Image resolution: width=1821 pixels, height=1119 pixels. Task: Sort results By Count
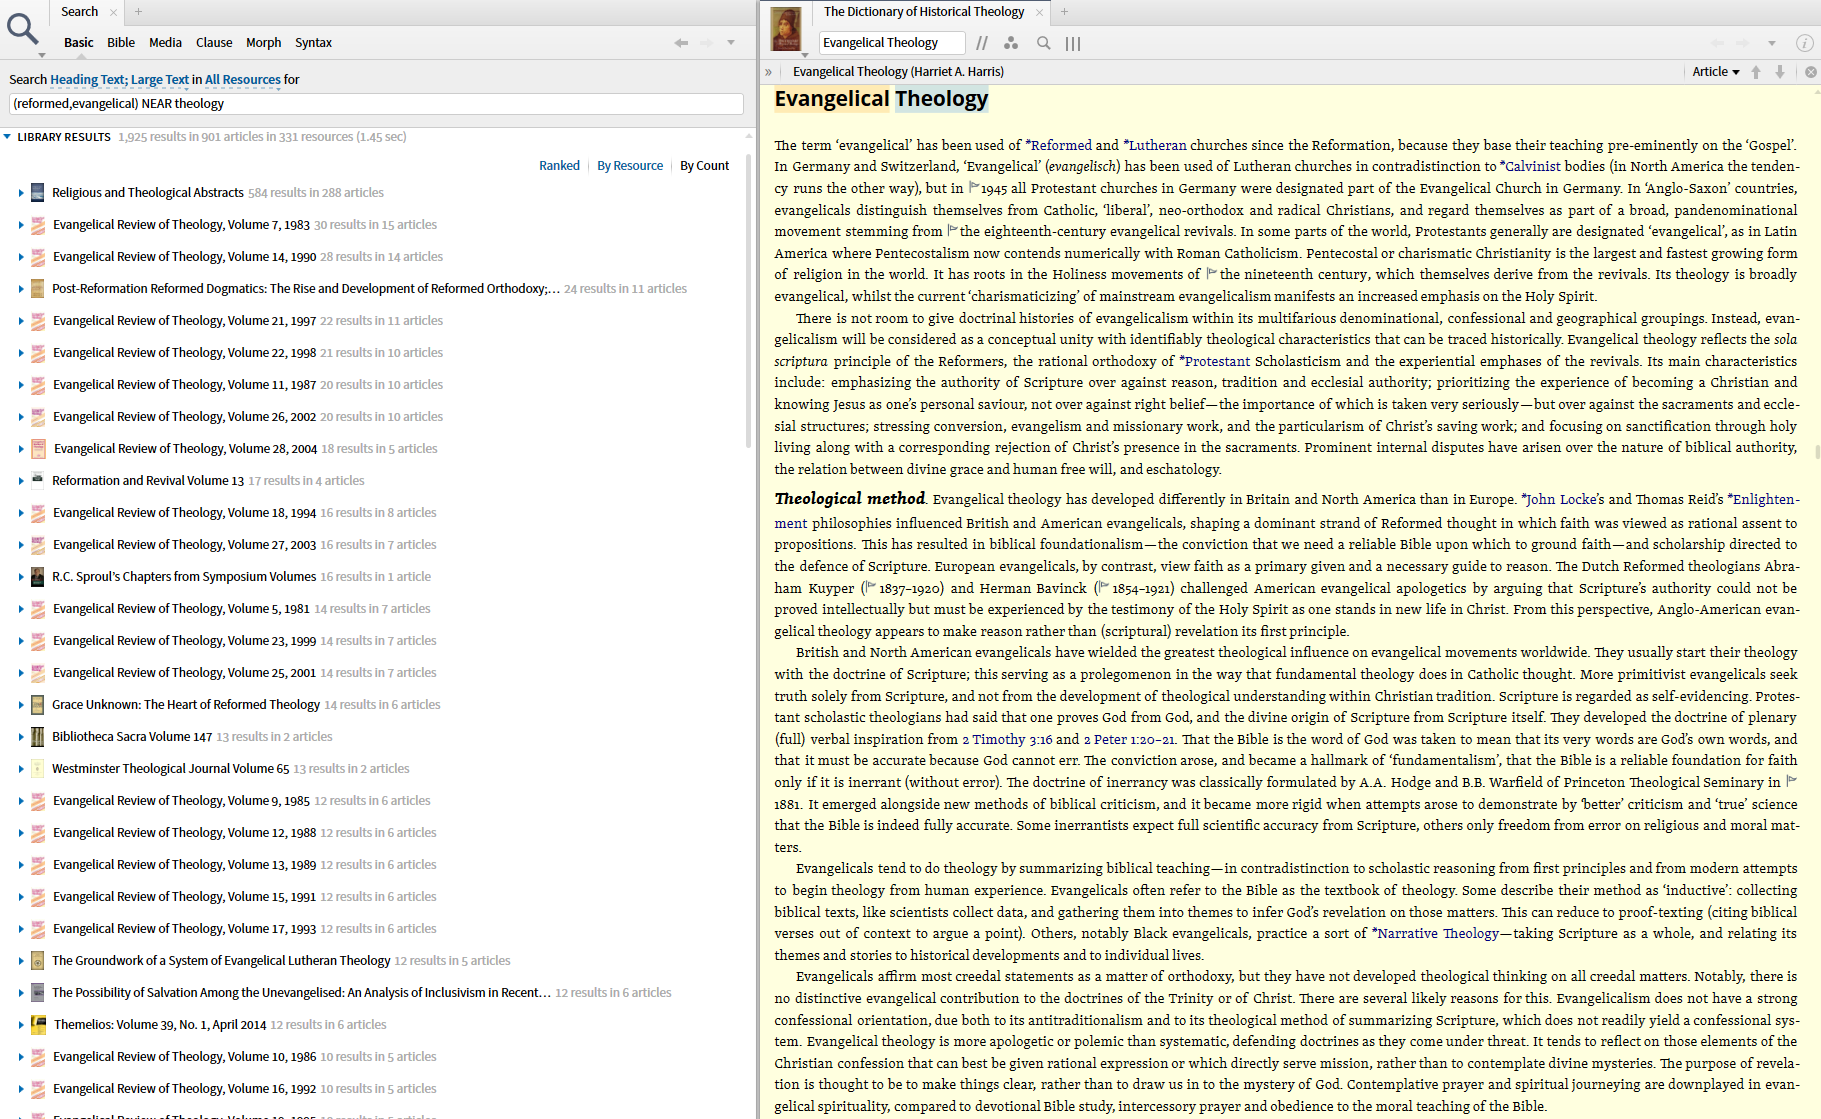click(704, 166)
